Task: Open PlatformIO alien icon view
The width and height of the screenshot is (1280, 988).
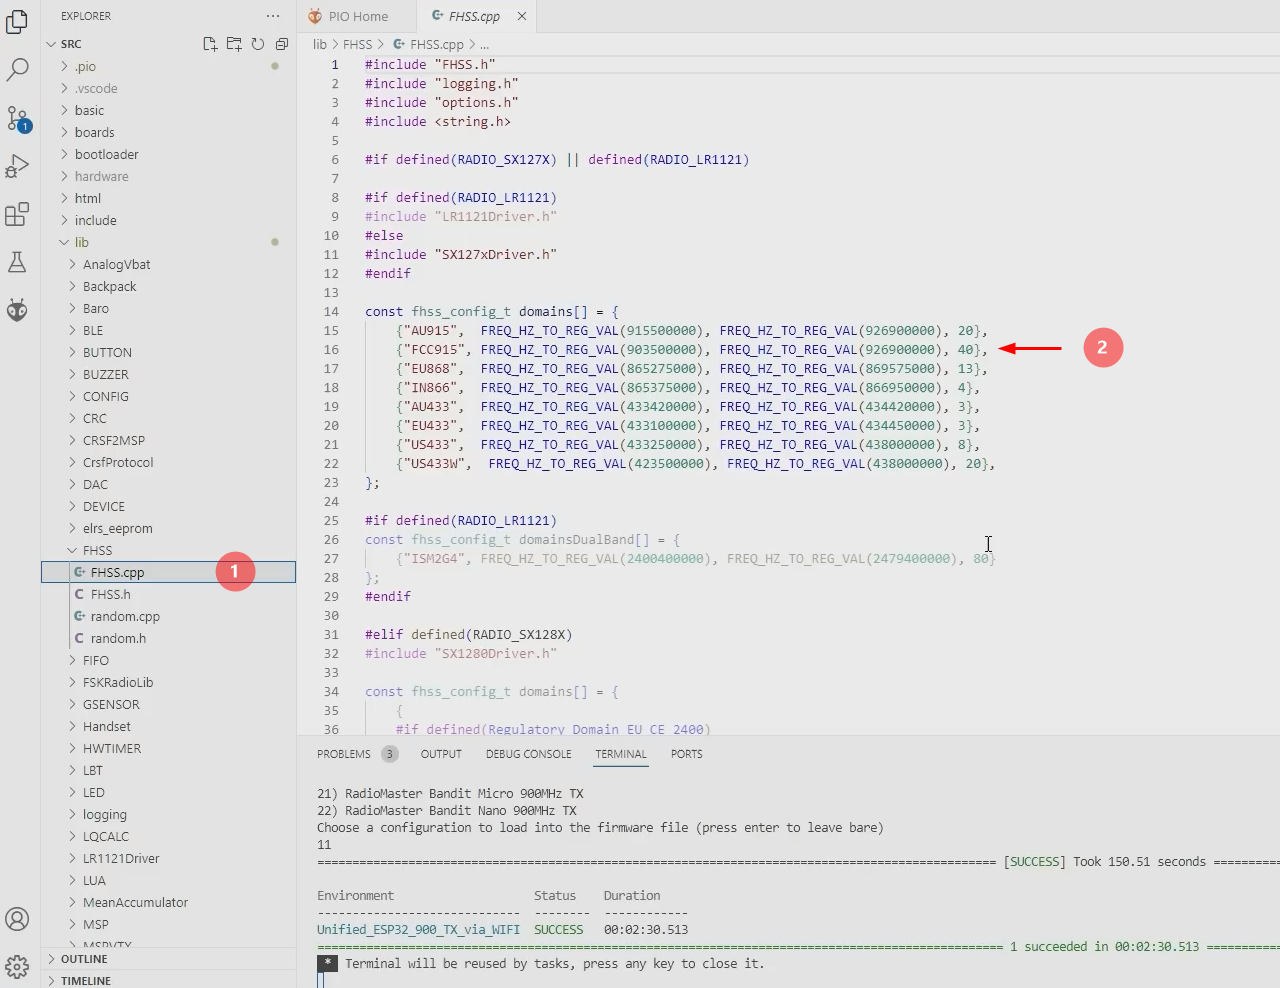Action: click(x=18, y=310)
